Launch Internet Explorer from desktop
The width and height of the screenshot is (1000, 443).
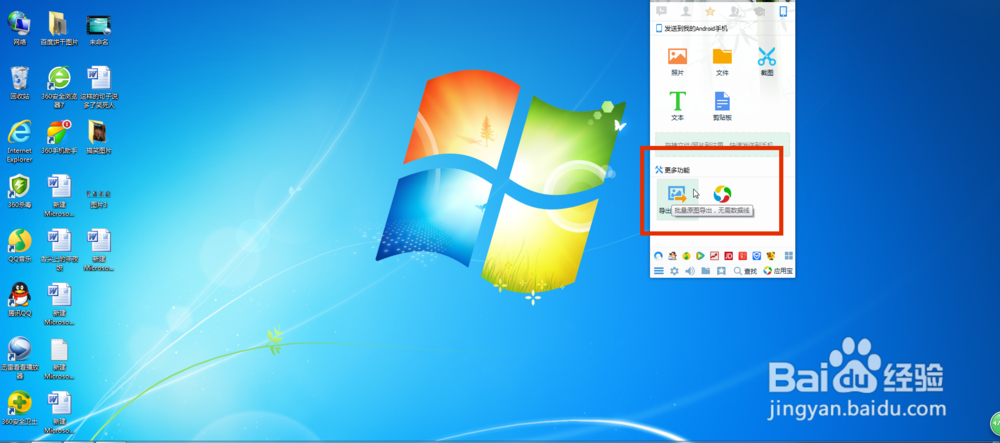coord(20,142)
